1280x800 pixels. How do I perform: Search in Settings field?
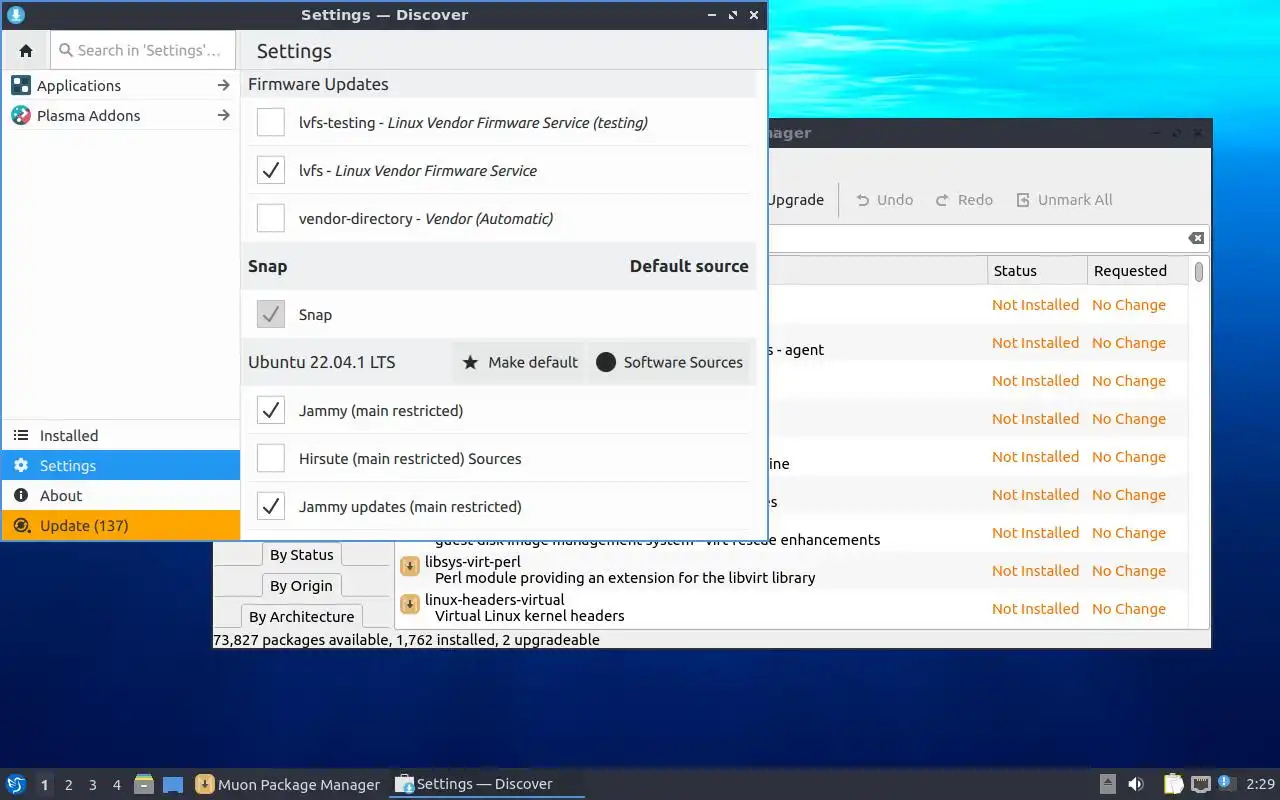[143, 50]
